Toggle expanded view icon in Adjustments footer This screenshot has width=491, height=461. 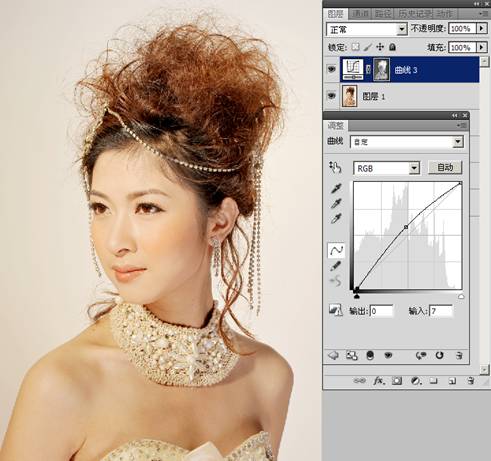click(x=352, y=356)
